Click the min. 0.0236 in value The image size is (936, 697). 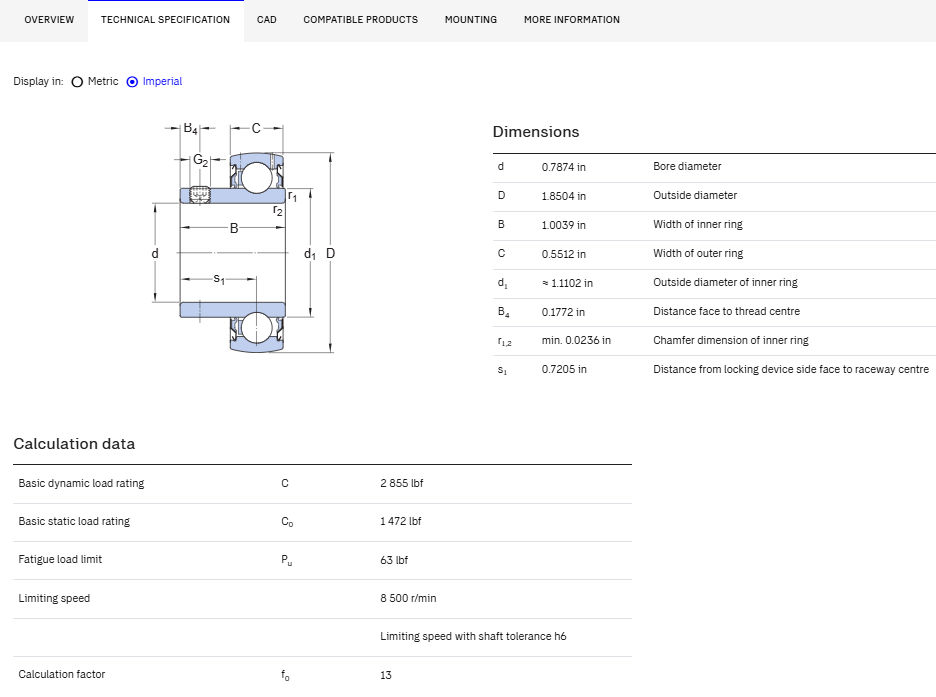pyautogui.click(x=576, y=340)
